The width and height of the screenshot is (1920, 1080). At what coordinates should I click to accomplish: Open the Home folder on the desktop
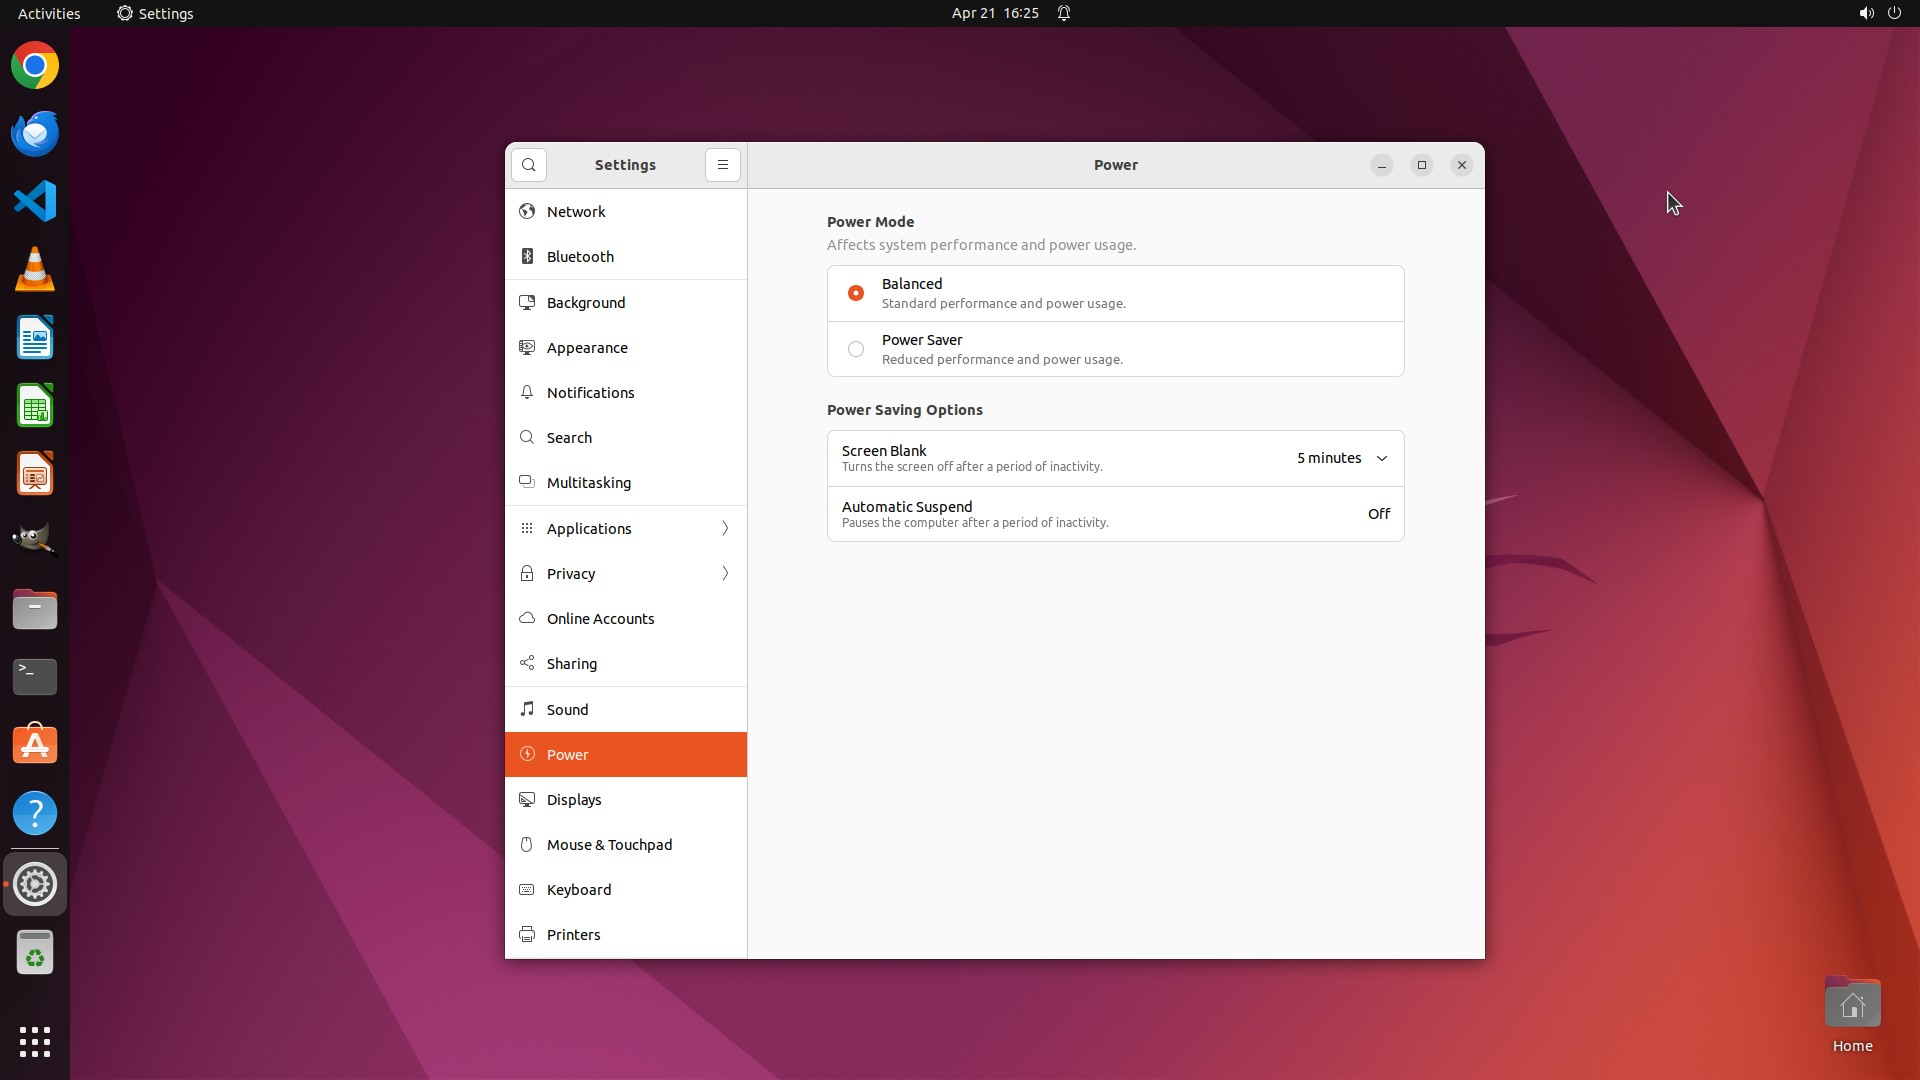[x=1852, y=1005]
